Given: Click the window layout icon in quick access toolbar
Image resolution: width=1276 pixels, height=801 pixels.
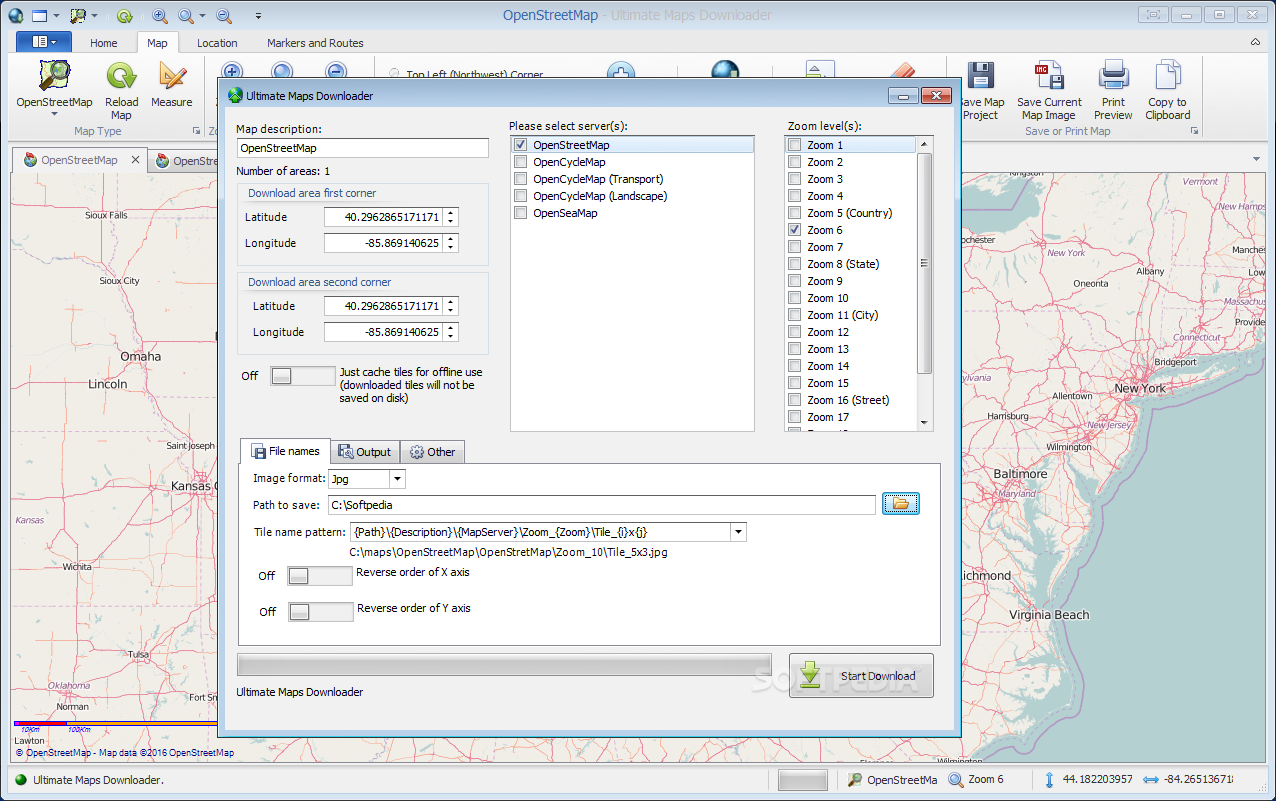Looking at the screenshot, I should click(x=40, y=15).
